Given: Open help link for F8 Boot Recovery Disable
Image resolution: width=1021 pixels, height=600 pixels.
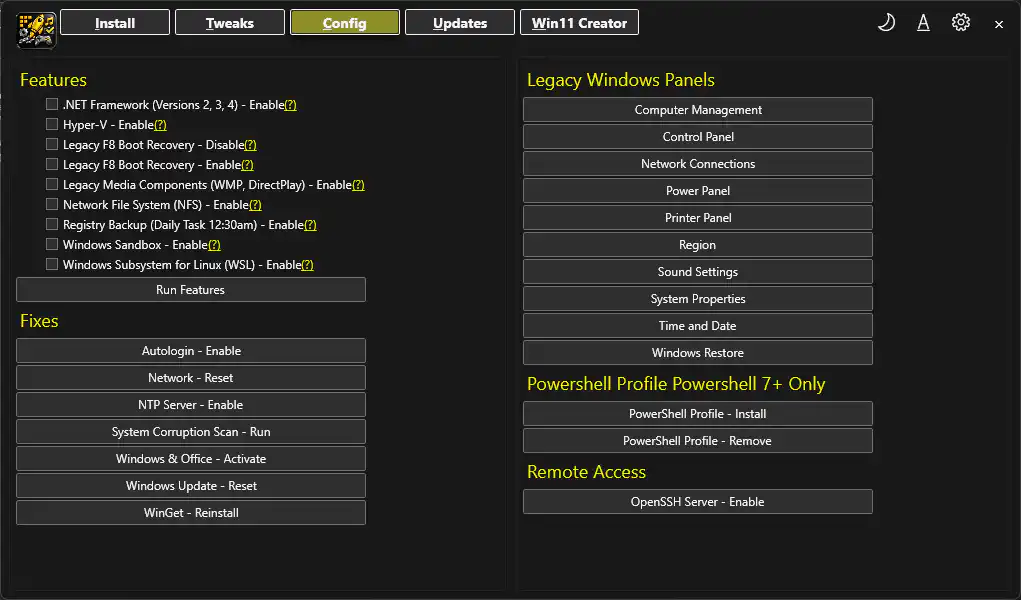Looking at the screenshot, I should point(251,145).
